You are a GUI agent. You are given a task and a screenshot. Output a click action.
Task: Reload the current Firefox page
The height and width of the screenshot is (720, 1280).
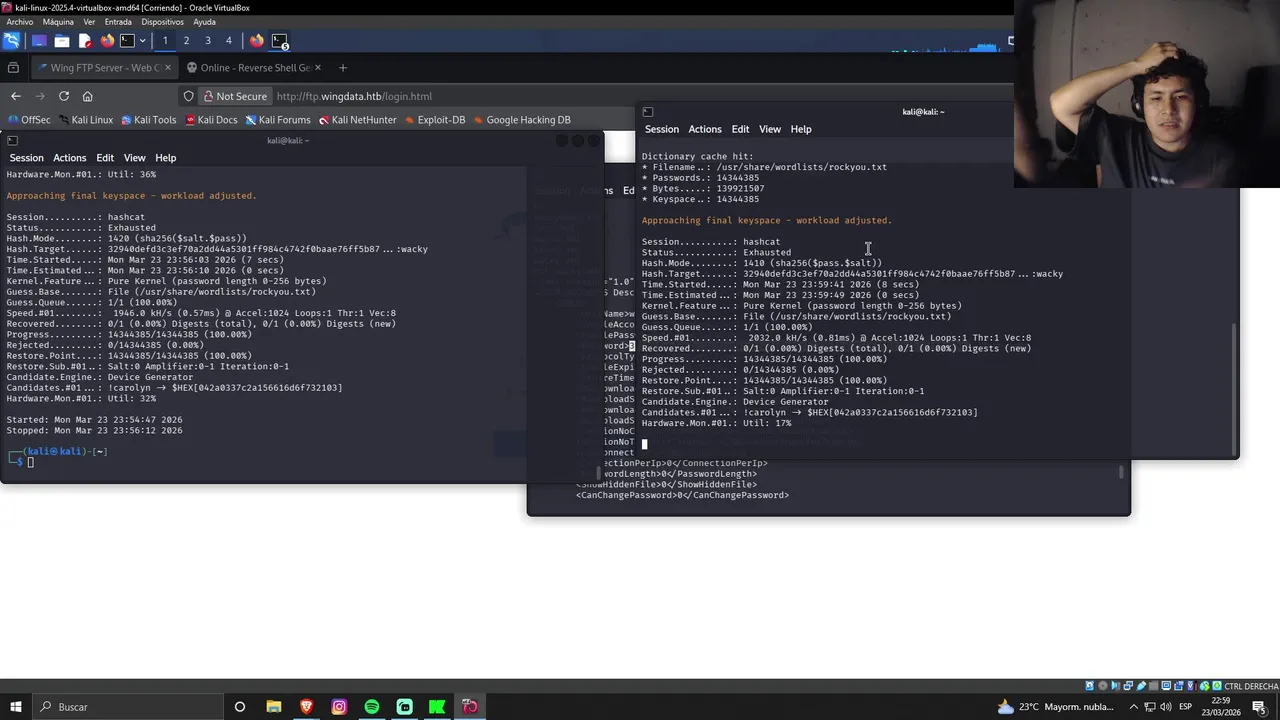click(x=63, y=96)
